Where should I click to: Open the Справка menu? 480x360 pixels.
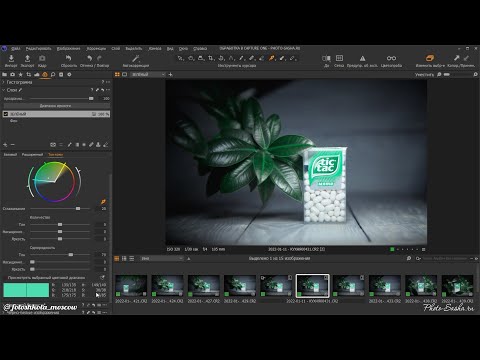point(200,49)
